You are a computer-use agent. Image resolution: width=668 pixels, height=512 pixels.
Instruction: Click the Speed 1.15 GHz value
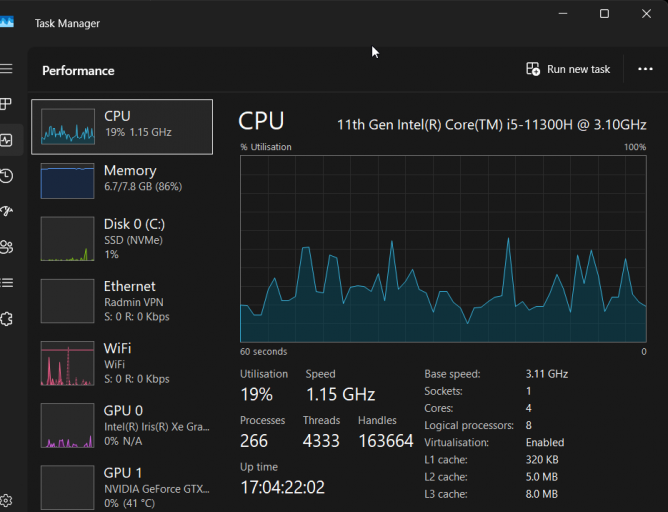point(340,394)
